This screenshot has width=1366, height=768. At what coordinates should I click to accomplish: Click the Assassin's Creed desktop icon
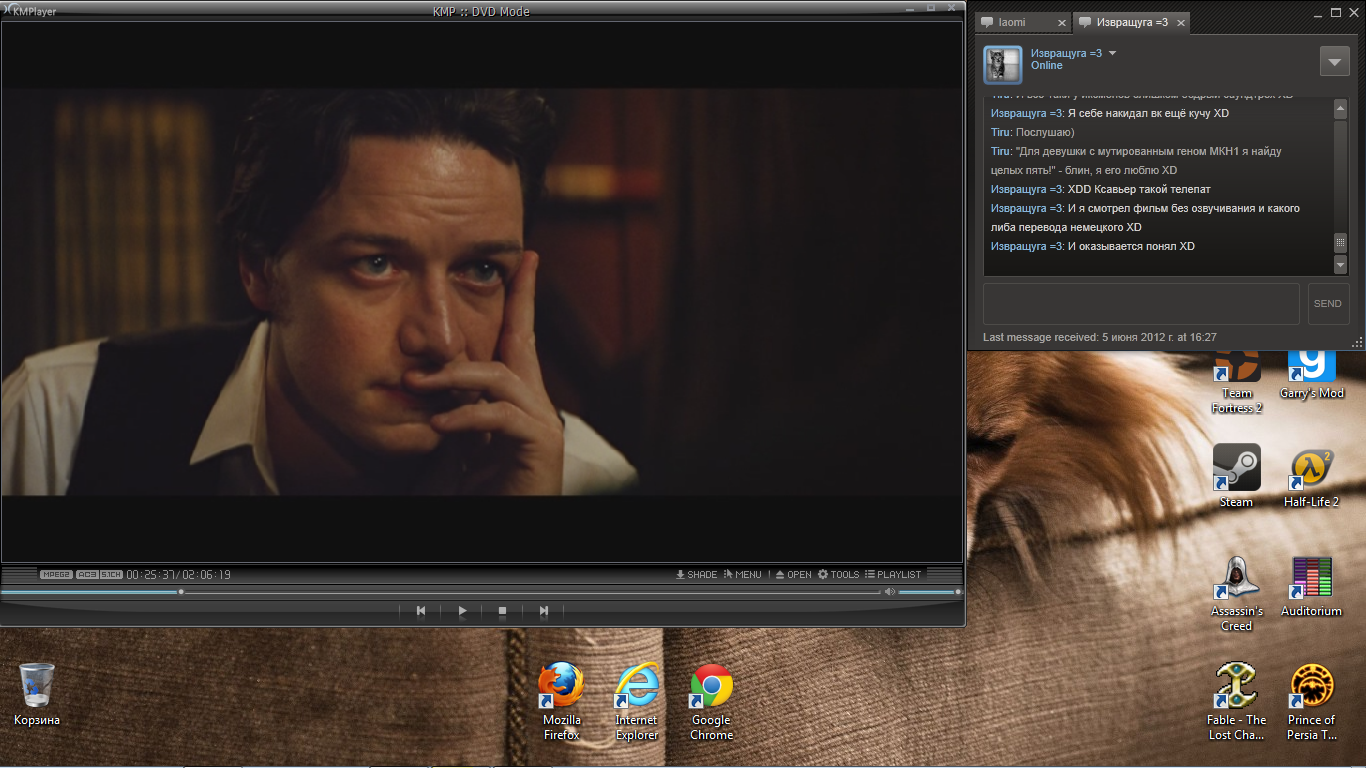1237,594
